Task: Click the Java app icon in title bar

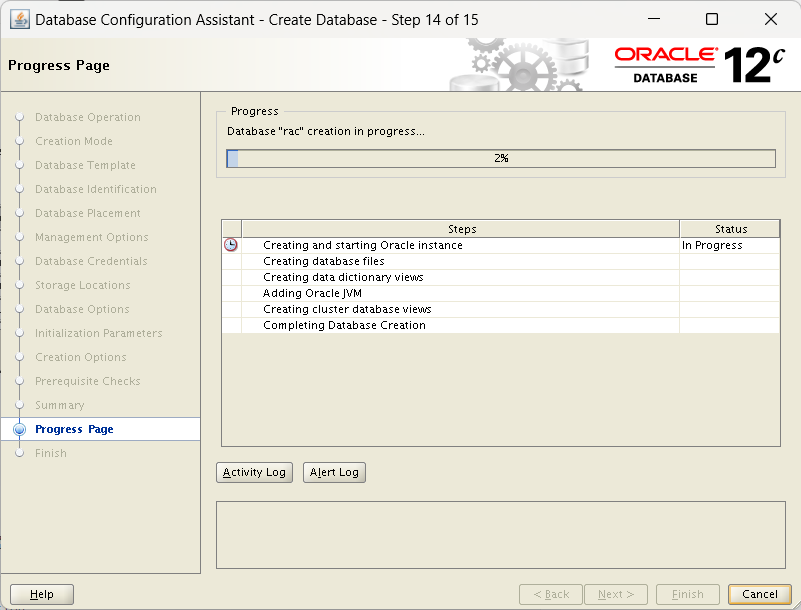Action: click(19, 20)
